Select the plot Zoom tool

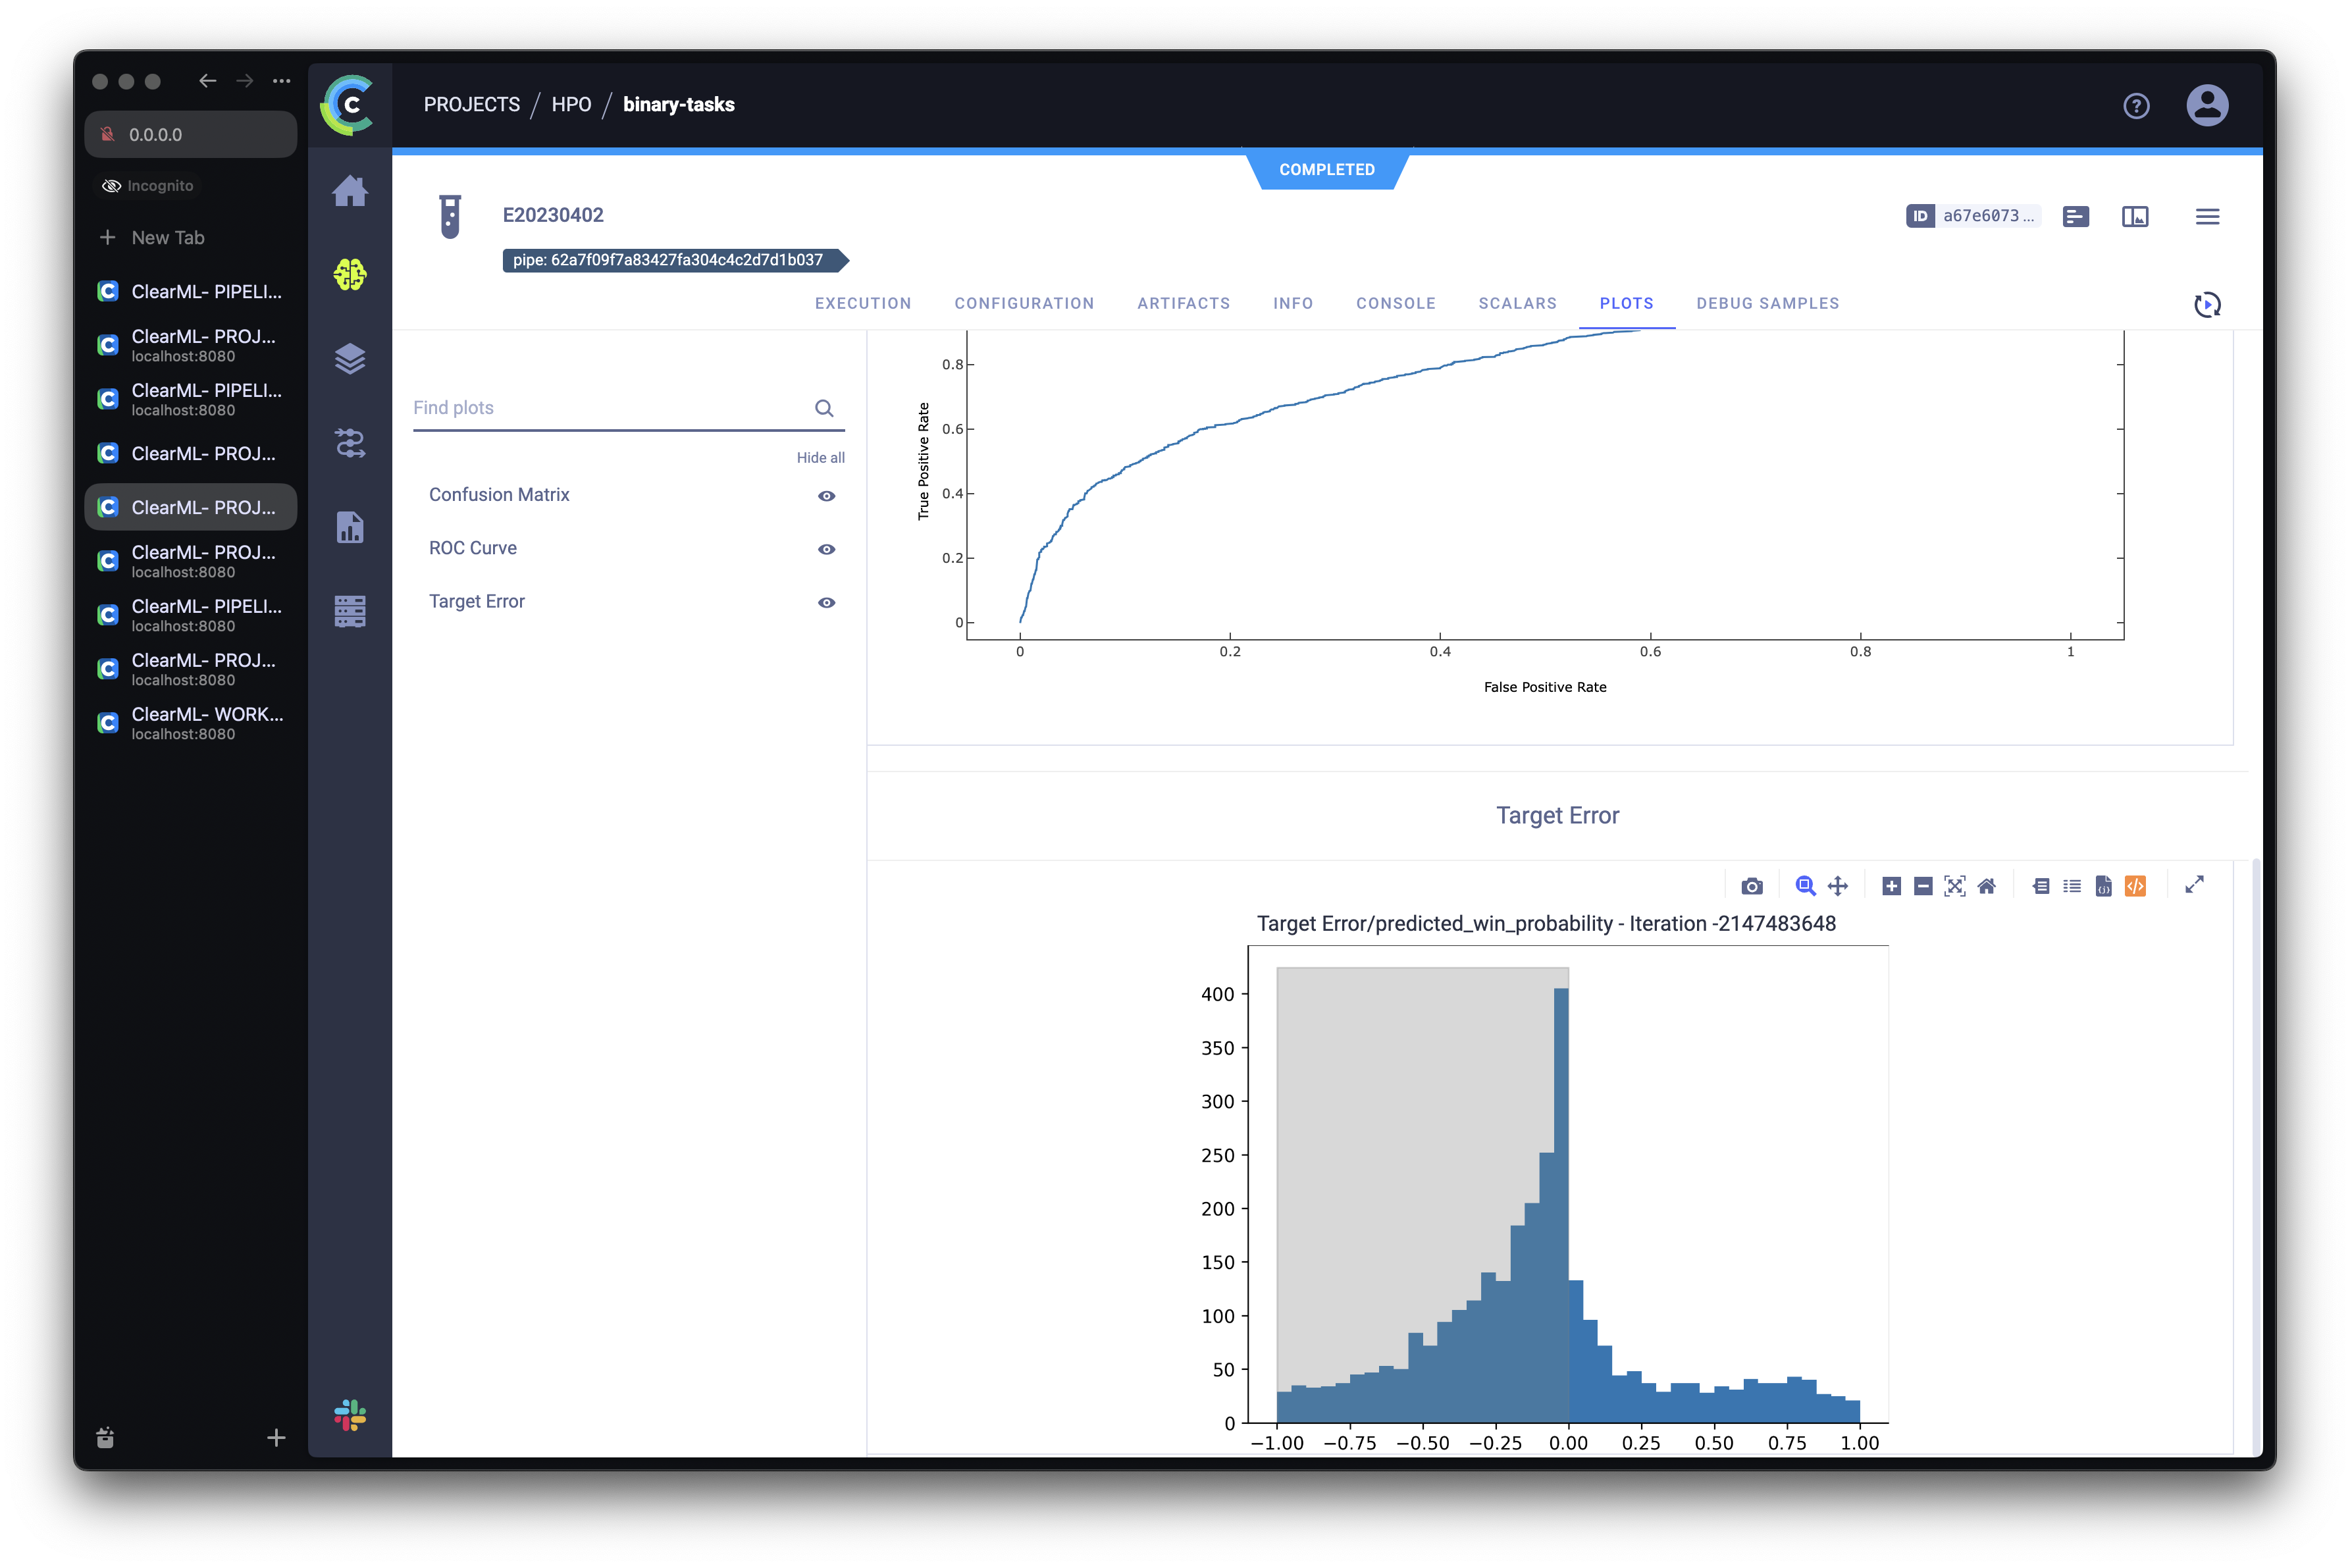tap(1805, 886)
